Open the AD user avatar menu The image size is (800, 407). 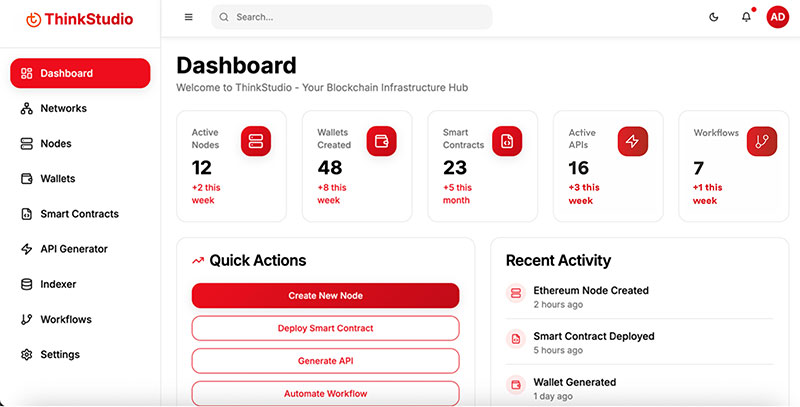pyautogui.click(x=777, y=17)
